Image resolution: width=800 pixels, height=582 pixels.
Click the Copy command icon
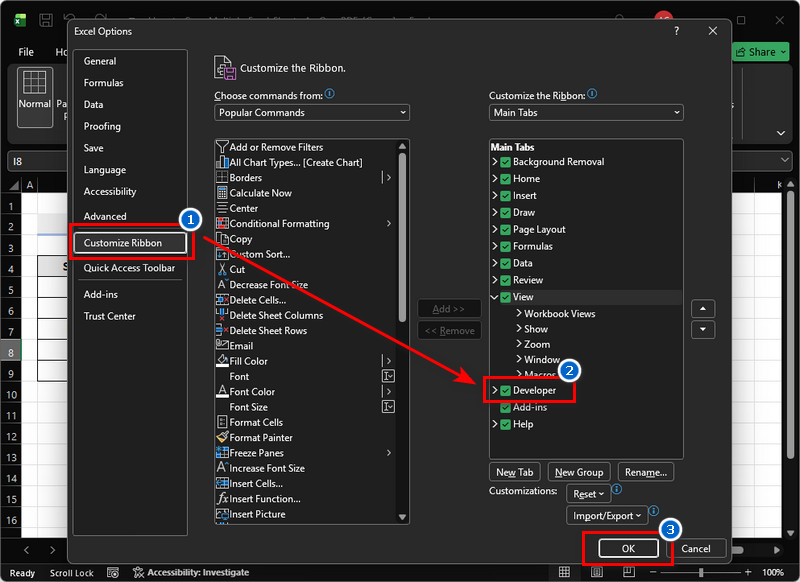222,239
